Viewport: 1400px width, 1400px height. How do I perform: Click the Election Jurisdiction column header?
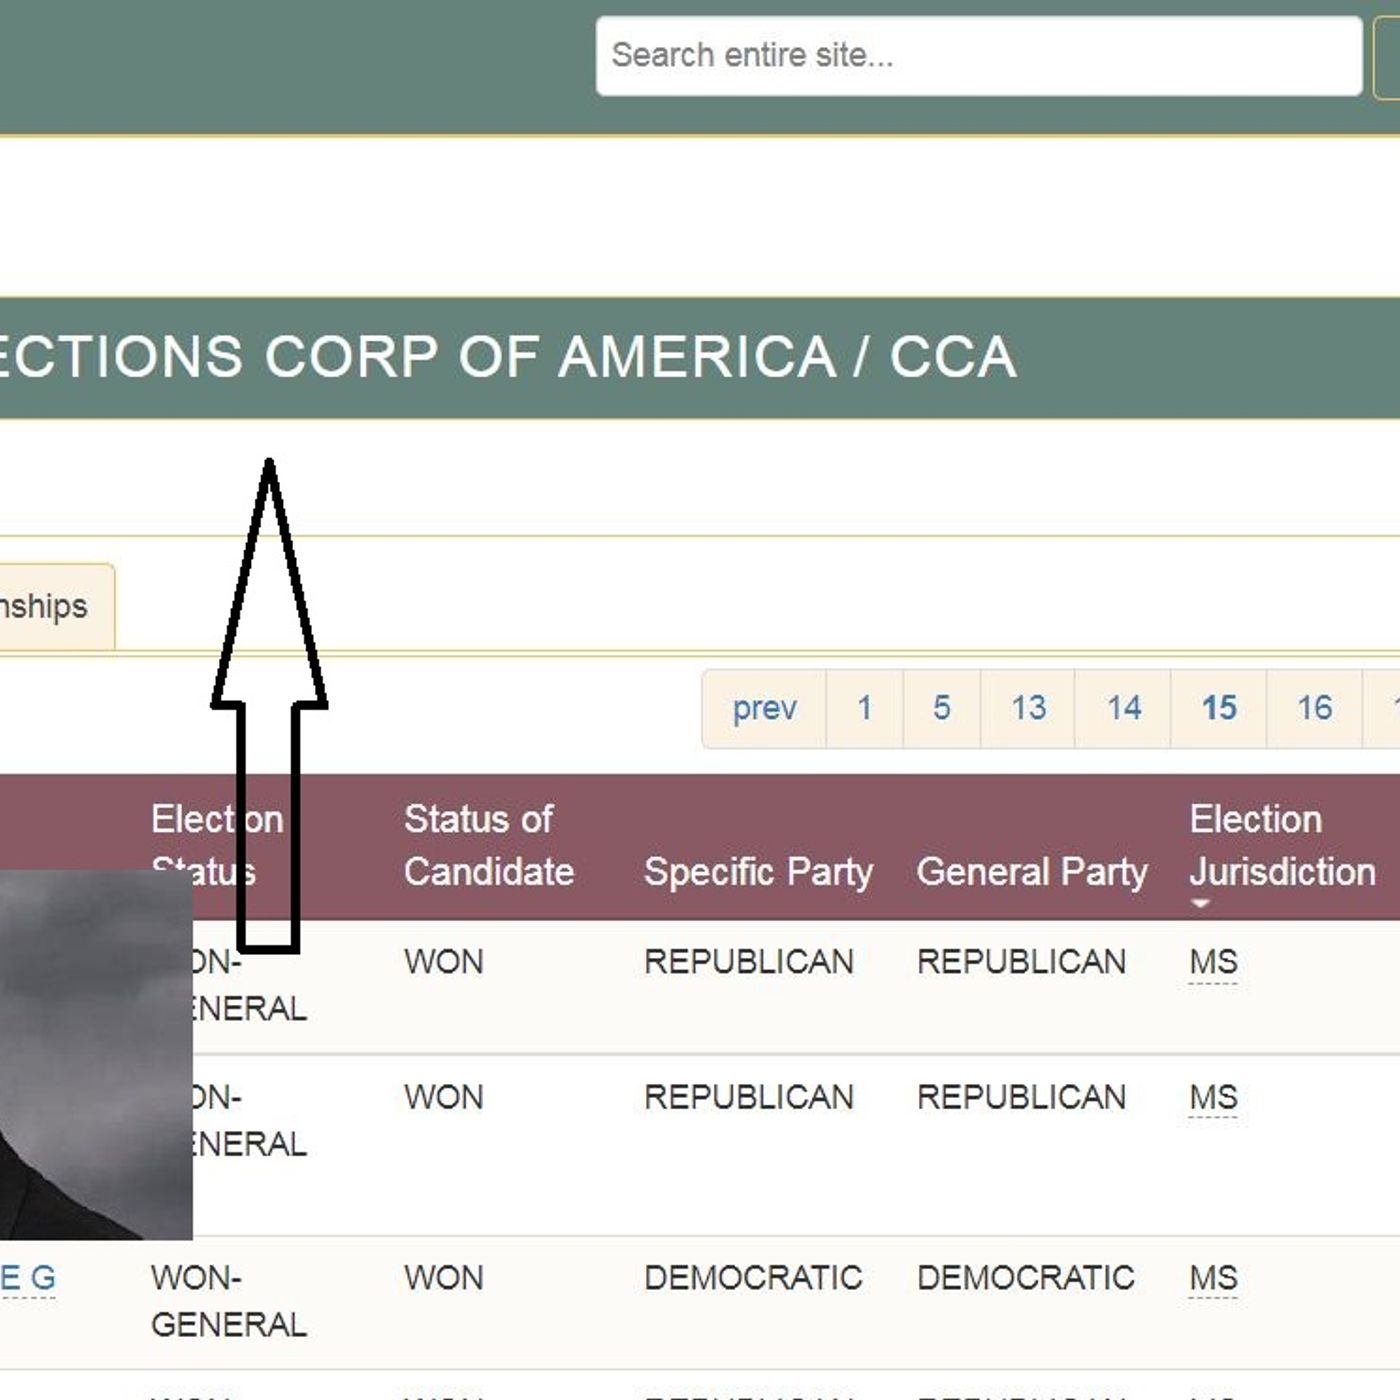(x=1281, y=845)
